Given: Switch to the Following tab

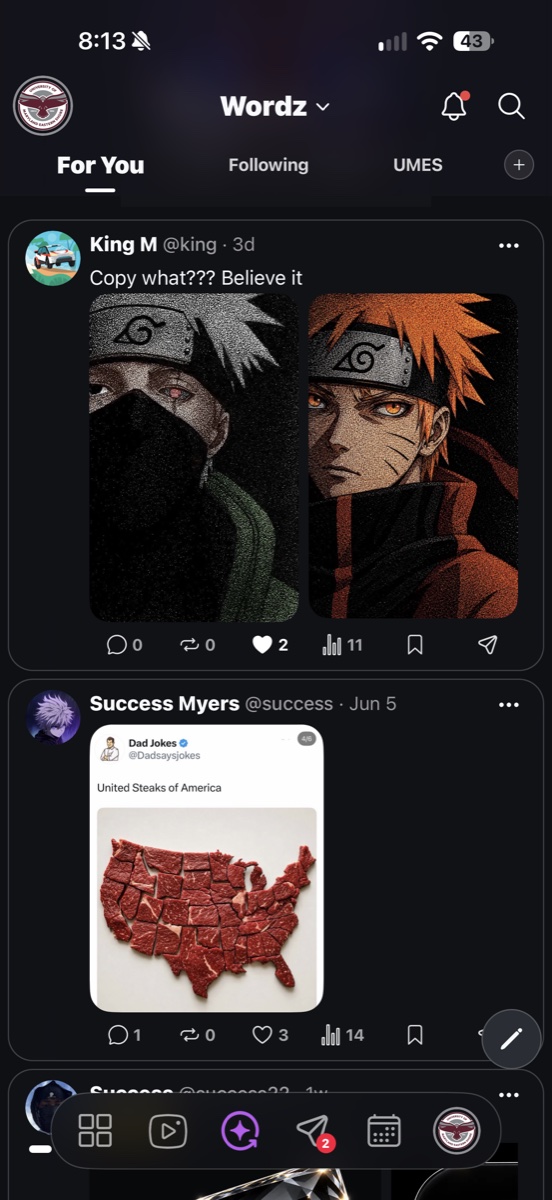Looking at the screenshot, I should 268,165.
